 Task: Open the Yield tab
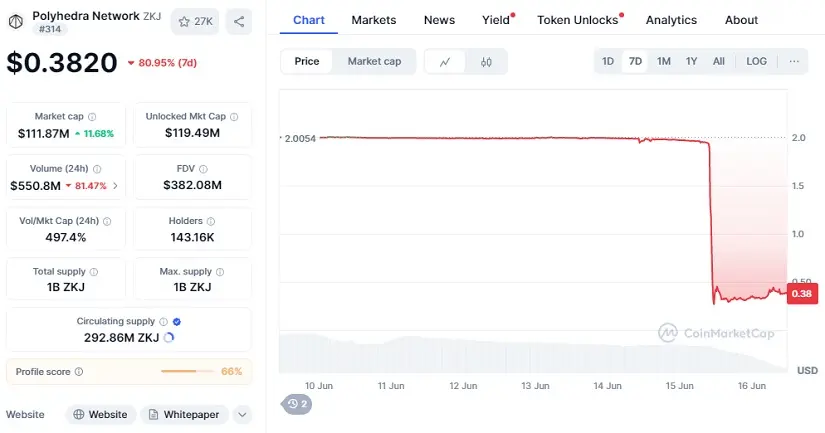[496, 20]
